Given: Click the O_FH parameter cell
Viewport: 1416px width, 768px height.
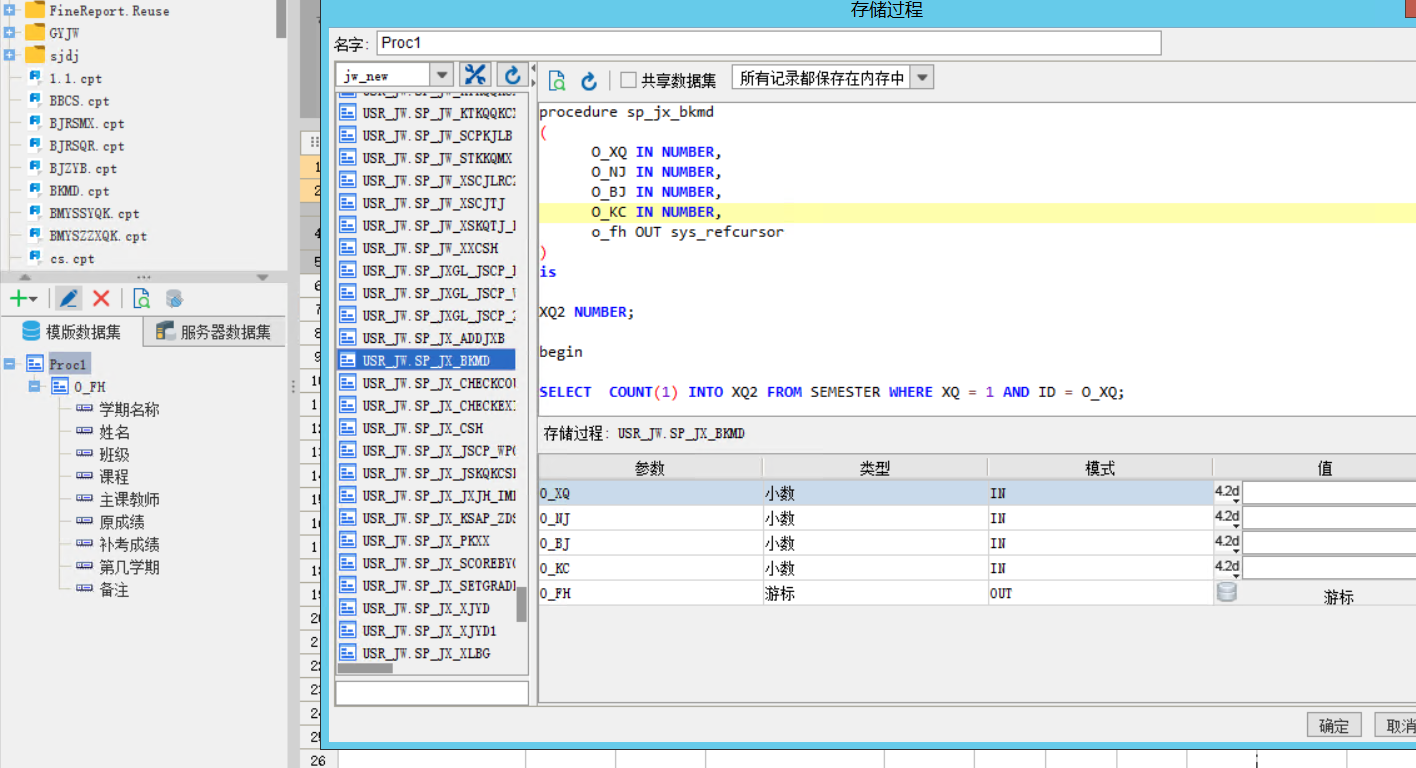Looking at the screenshot, I should tap(650, 593).
